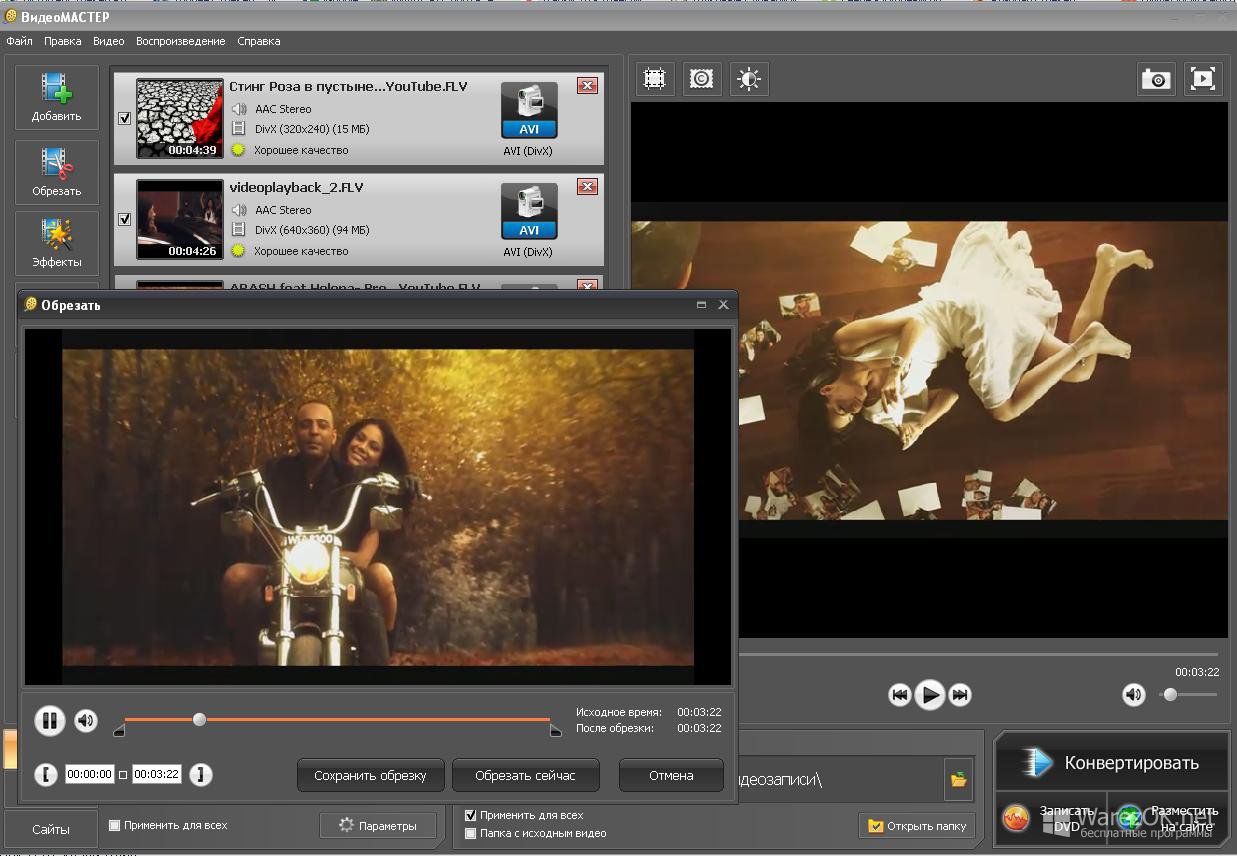Select the Обрезать scissors tool in sidebar
The height and width of the screenshot is (856, 1237).
point(57,172)
